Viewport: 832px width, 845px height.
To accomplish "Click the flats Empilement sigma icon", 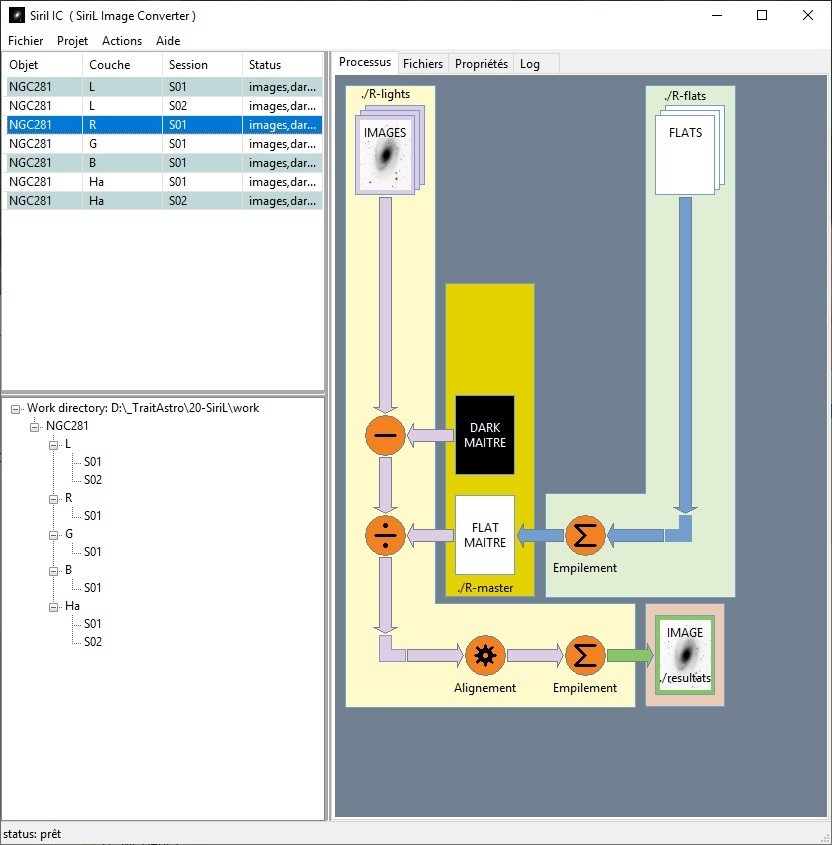I will [x=585, y=536].
